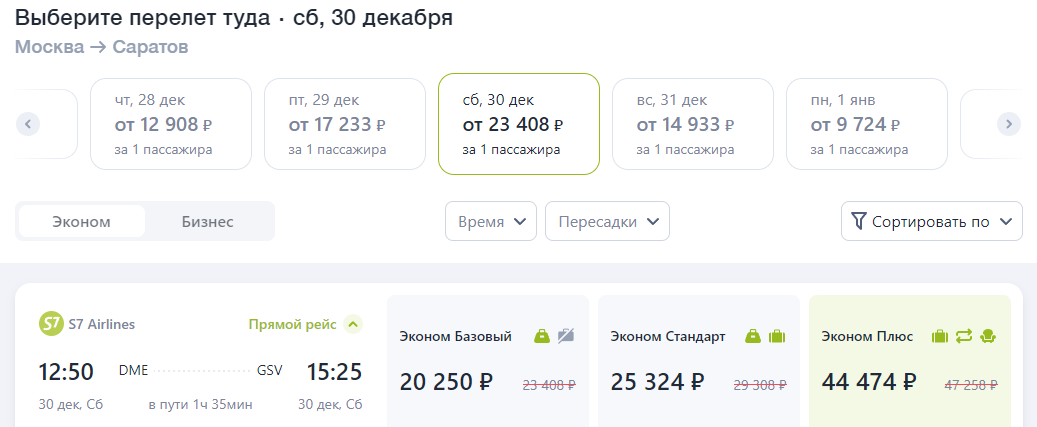Click the hand luggage icon in Эконом Базовый
1037x427 pixels.
(542, 336)
